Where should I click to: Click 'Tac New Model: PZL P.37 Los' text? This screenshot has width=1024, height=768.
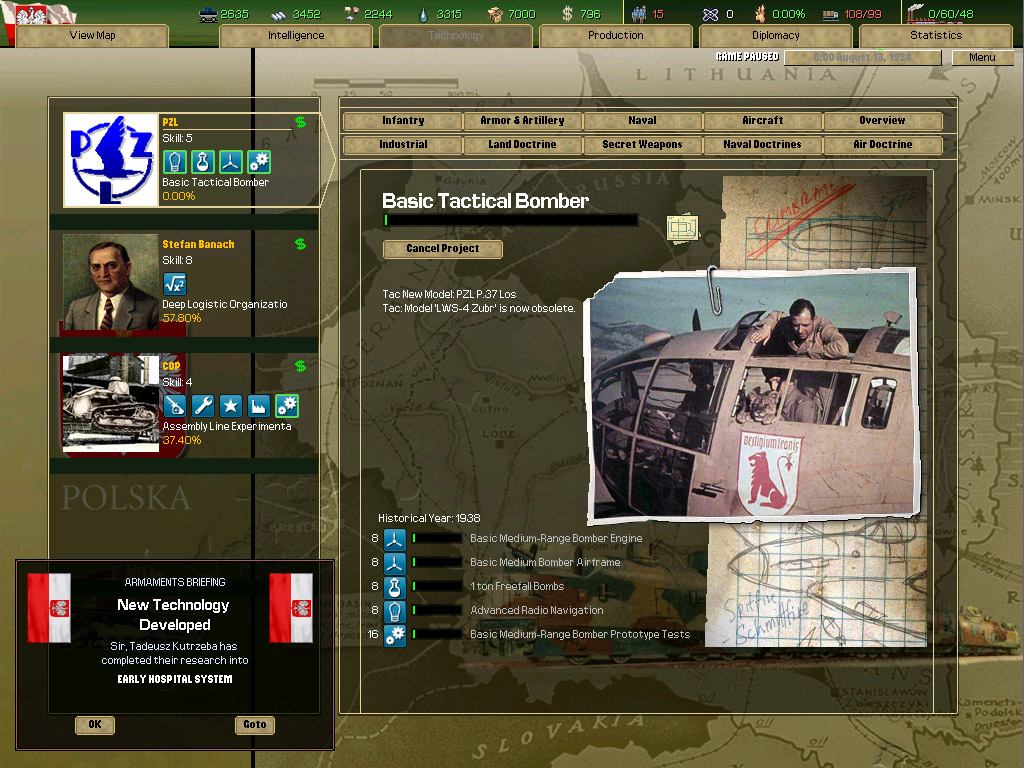tap(449, 295)
